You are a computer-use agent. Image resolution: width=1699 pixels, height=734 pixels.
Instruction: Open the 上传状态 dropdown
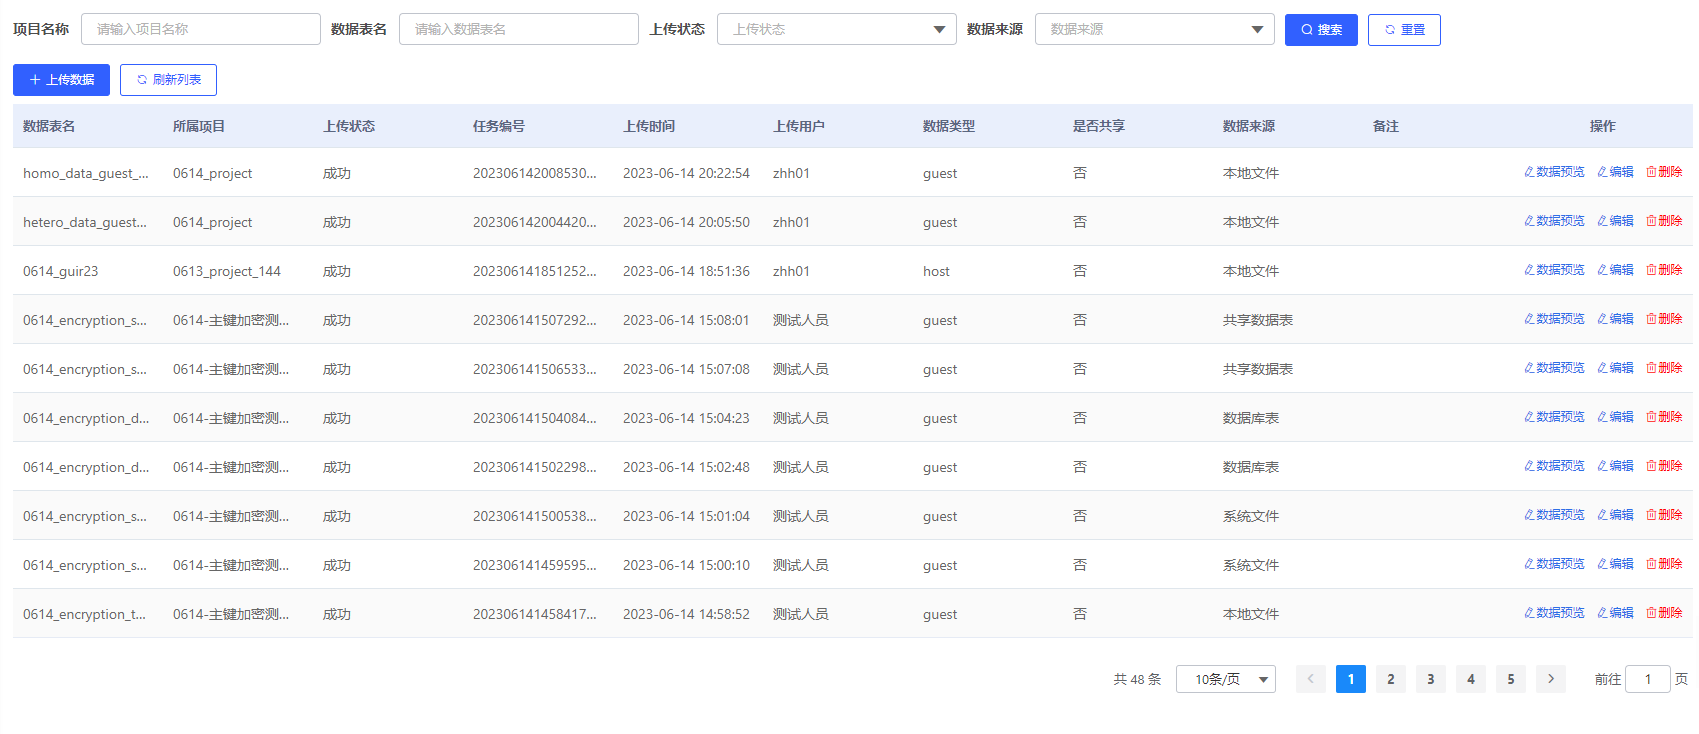(837, 29)
